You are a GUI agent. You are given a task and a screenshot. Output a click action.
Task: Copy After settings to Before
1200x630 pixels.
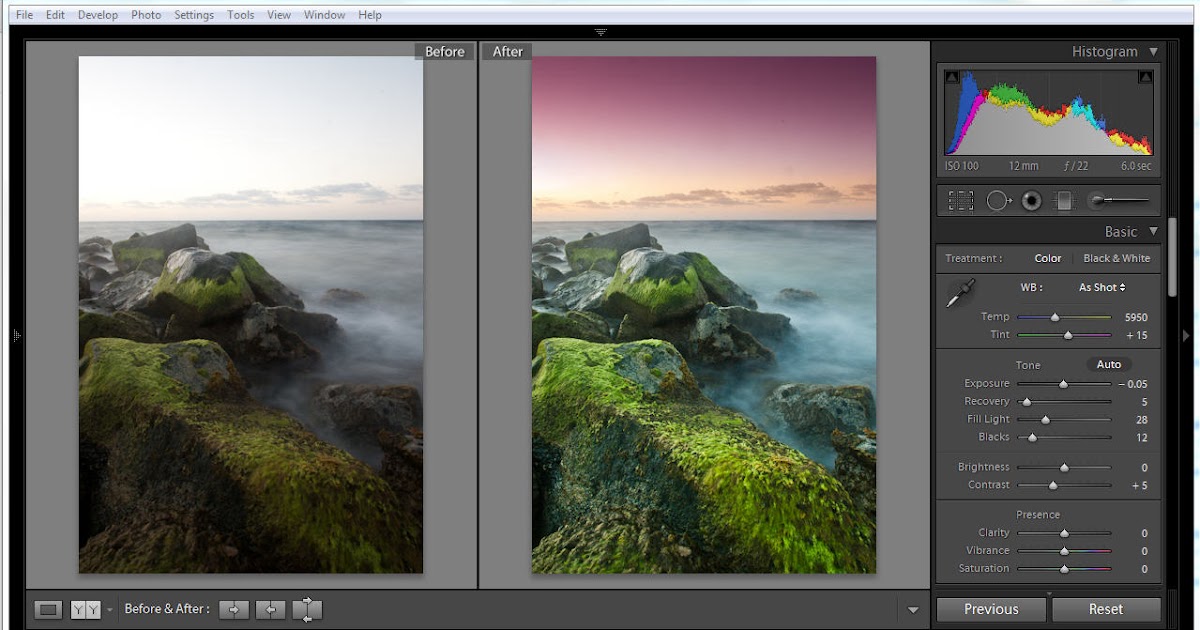270,609
